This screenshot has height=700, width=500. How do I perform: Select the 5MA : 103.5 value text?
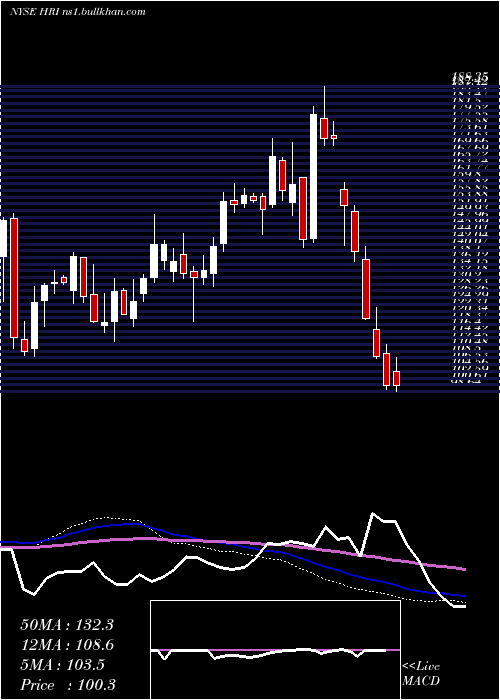coord(63,665)
